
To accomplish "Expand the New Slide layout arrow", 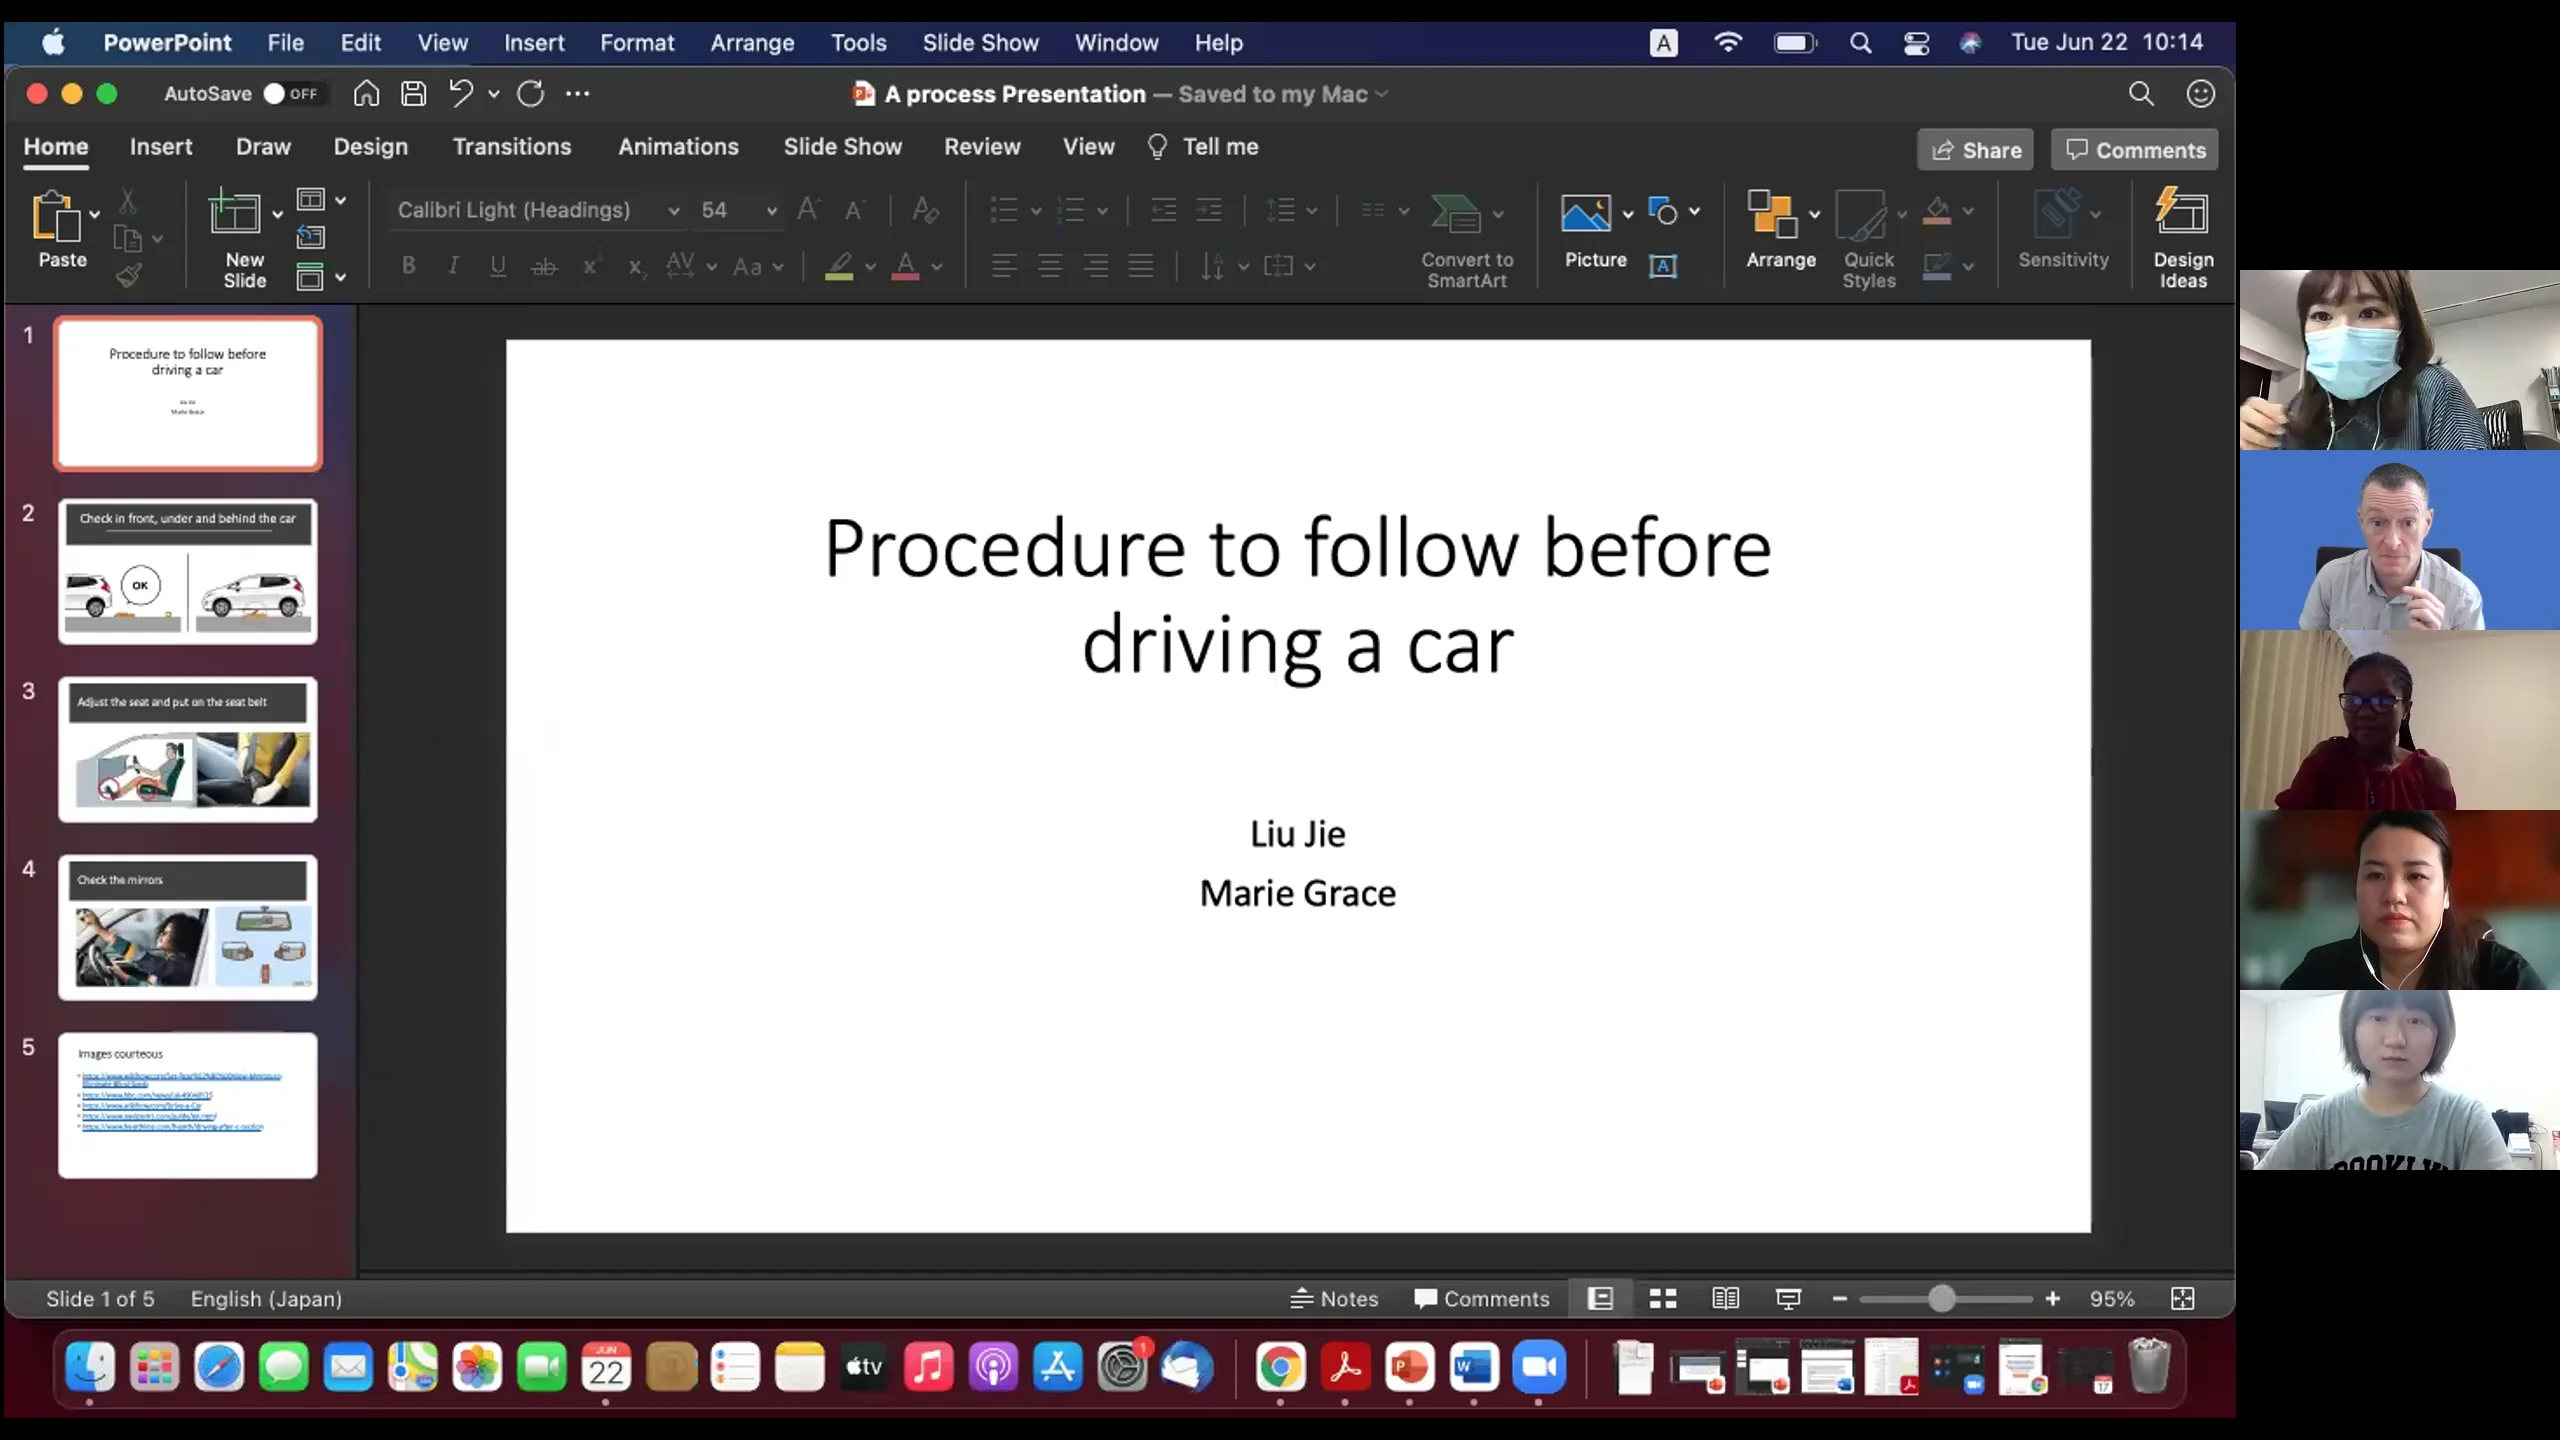I will [x=277, y=214].
